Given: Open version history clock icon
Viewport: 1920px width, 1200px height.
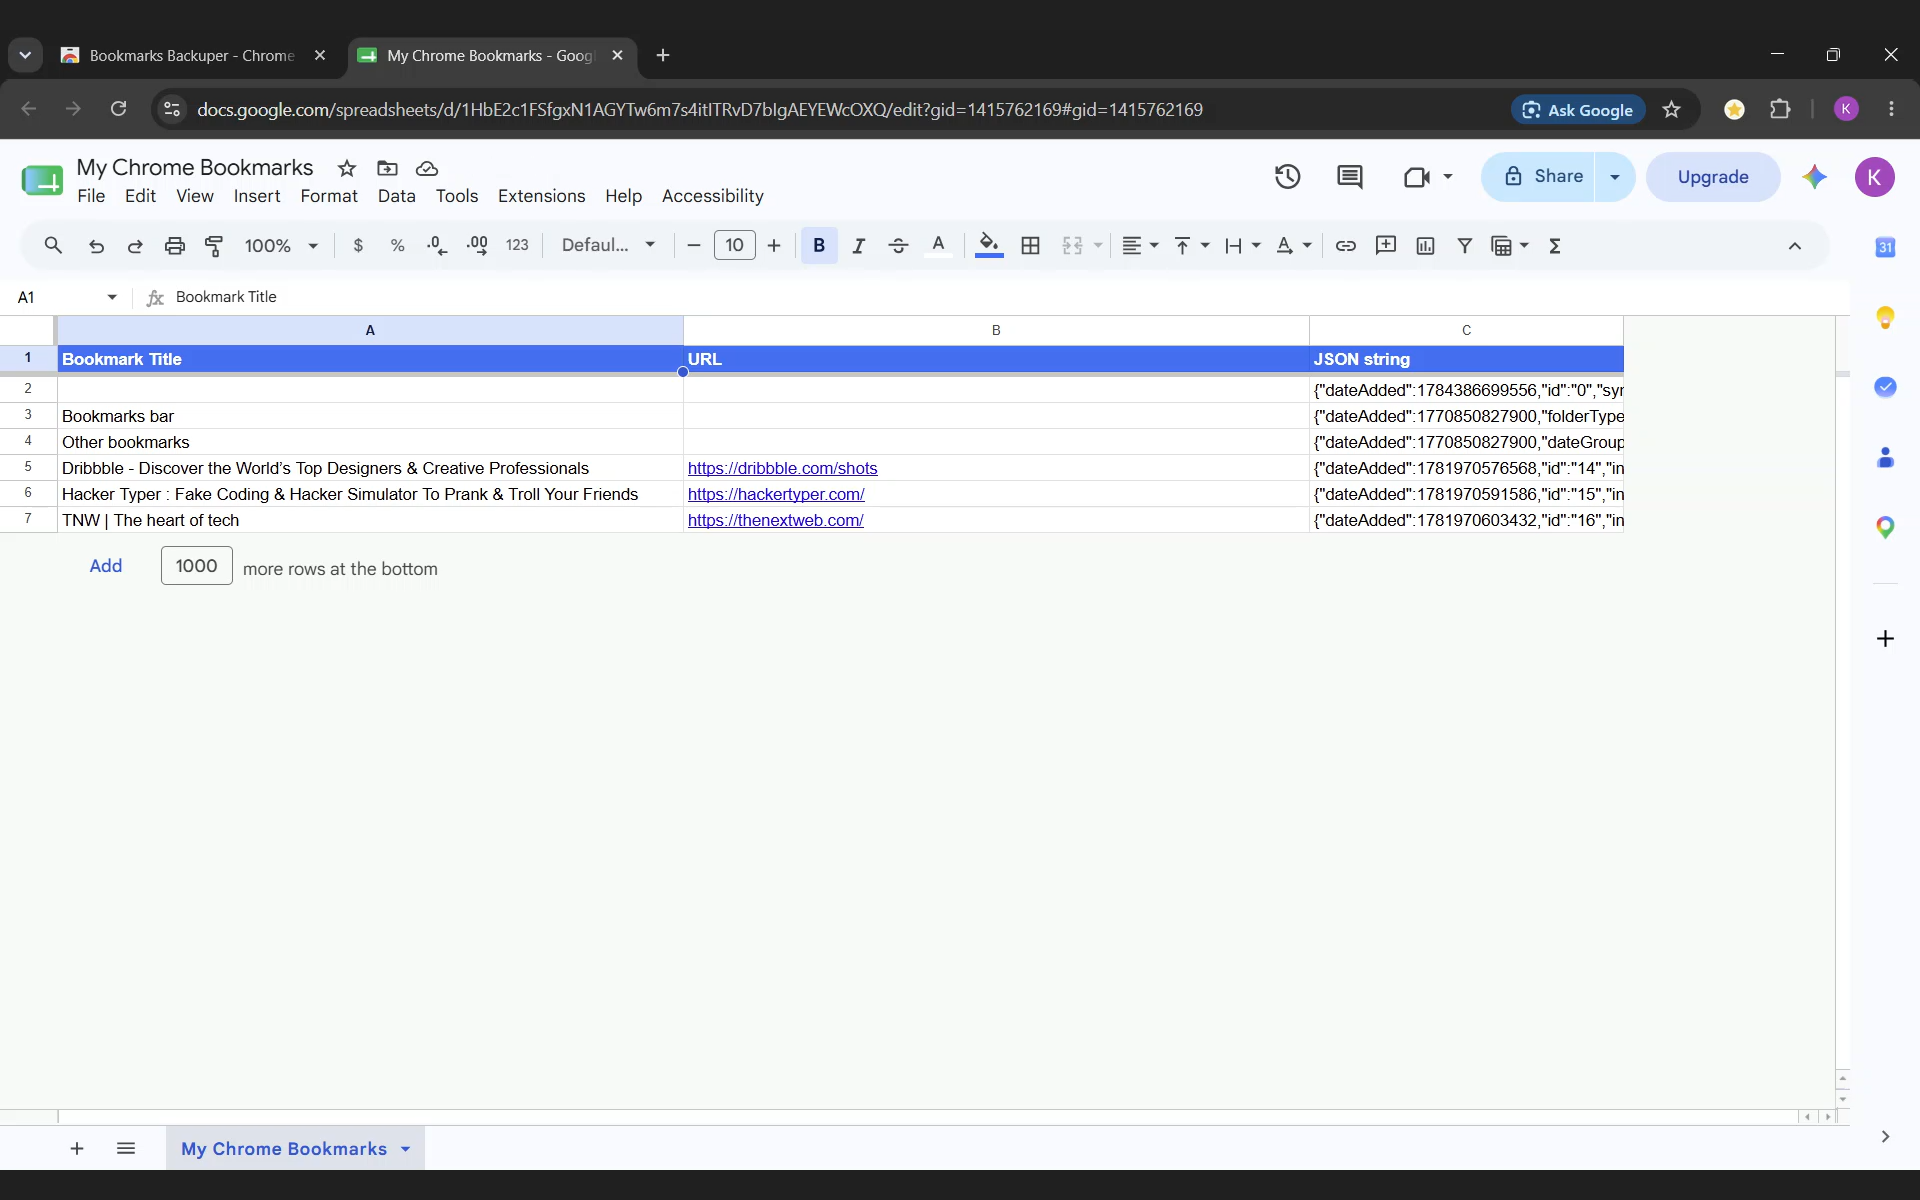Looking at the screenshot, I should click(1287, 177).
